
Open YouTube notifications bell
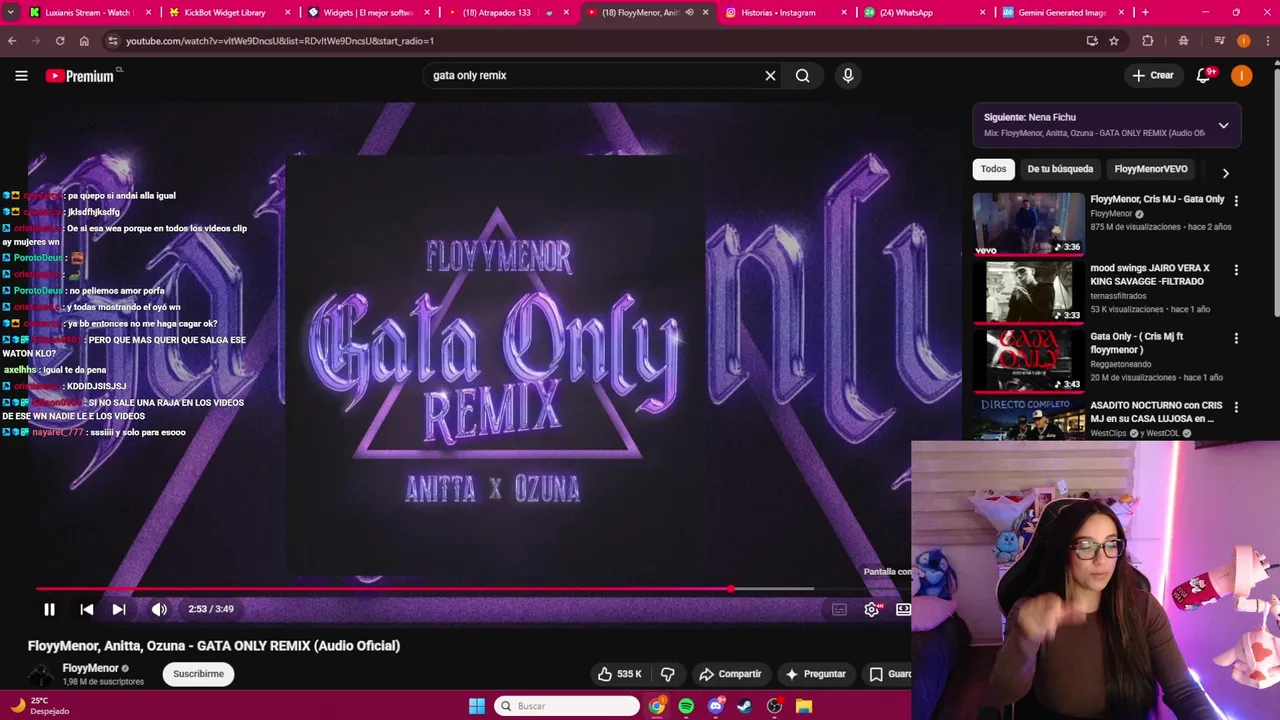click(1204, 75)
